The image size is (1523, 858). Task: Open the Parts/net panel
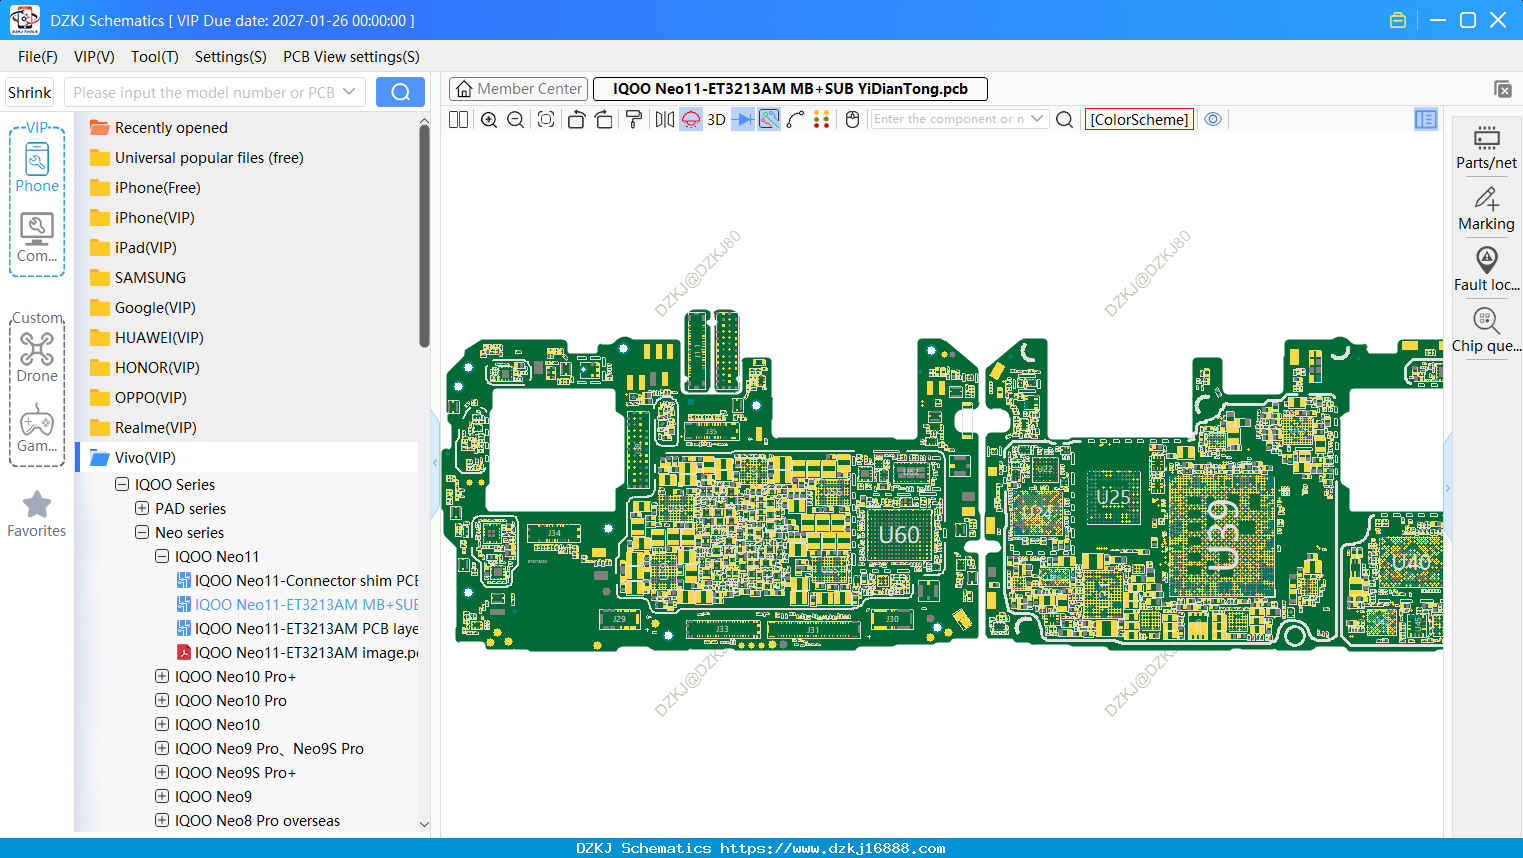pyautogui.click(x=1486, y=148)
